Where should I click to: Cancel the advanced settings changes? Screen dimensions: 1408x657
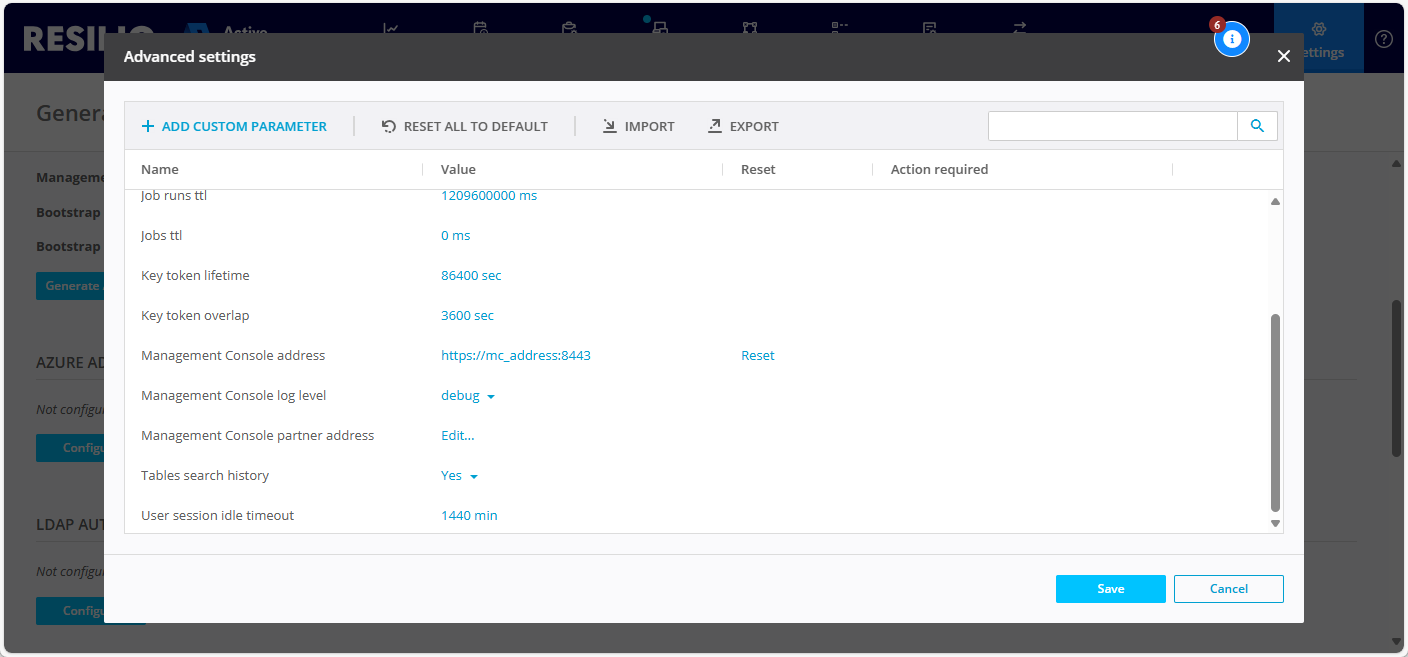(1228, 589)
